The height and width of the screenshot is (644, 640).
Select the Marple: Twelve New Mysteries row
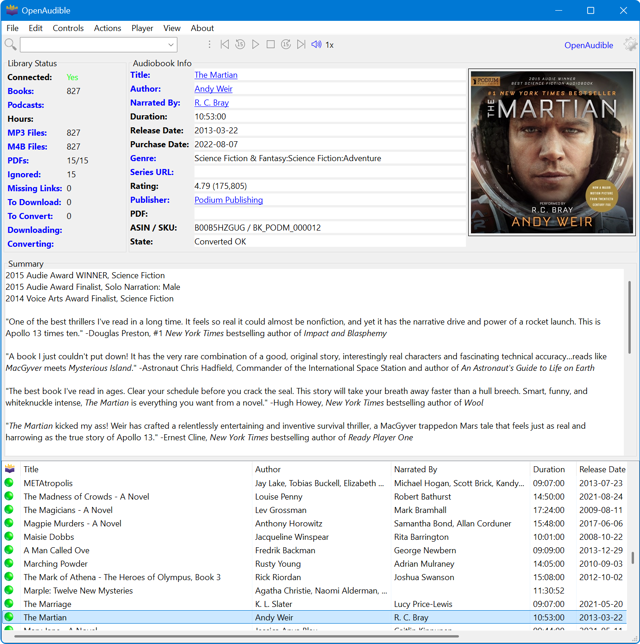[315, 591]
